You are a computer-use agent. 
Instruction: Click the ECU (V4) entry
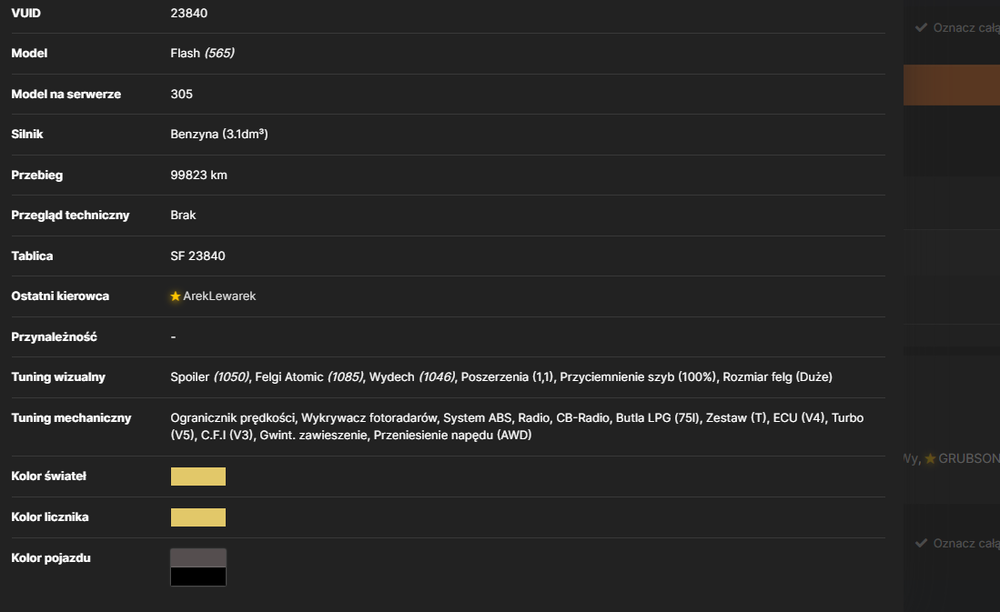799,418
